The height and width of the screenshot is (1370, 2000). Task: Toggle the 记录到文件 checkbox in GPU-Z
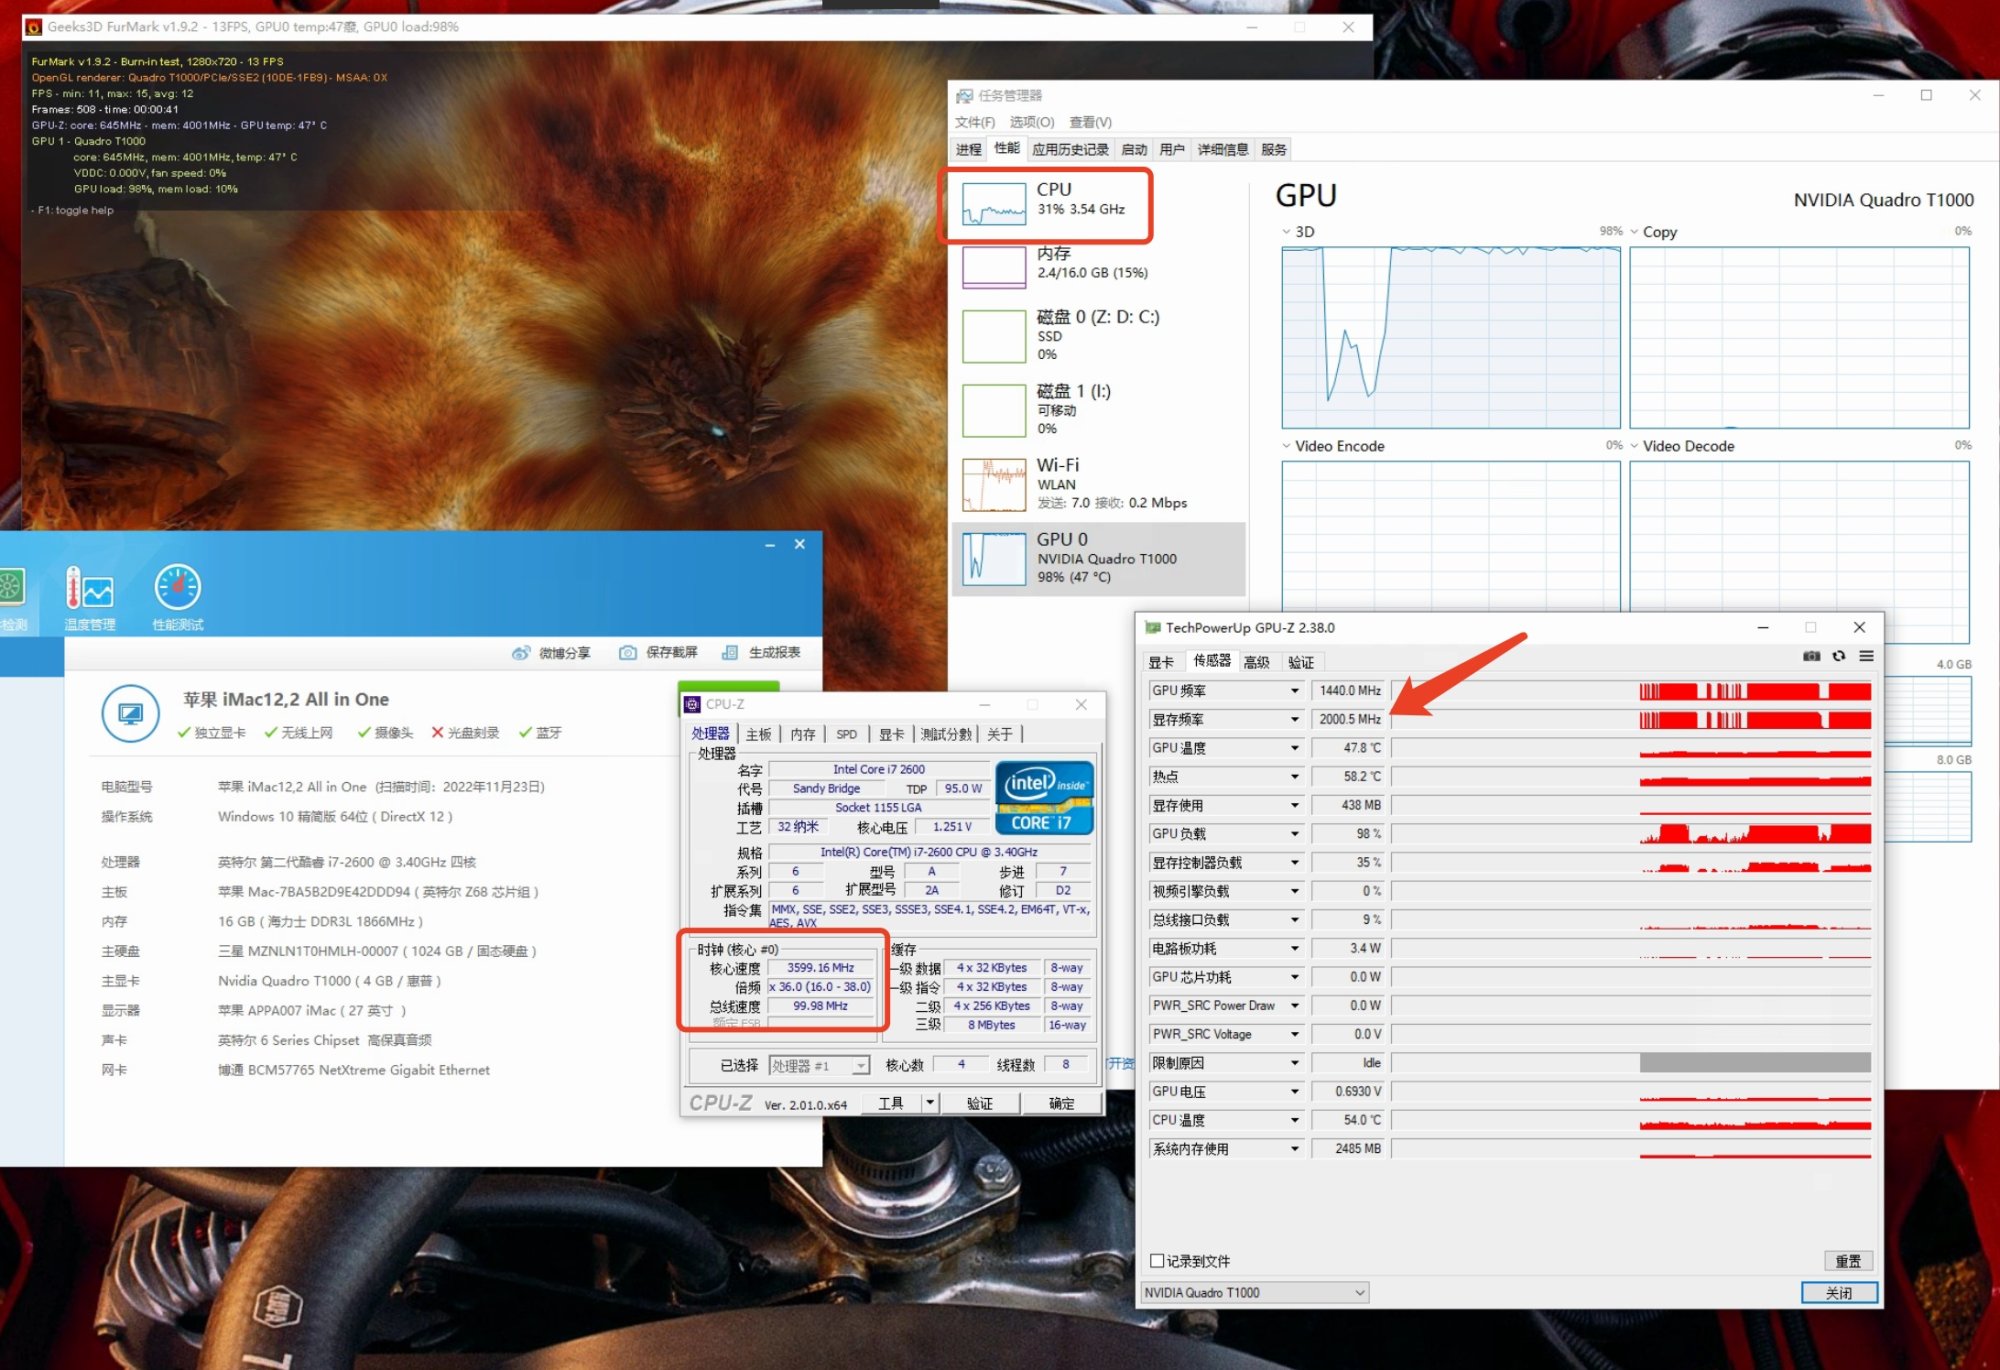click(x=1157, y=1261)
